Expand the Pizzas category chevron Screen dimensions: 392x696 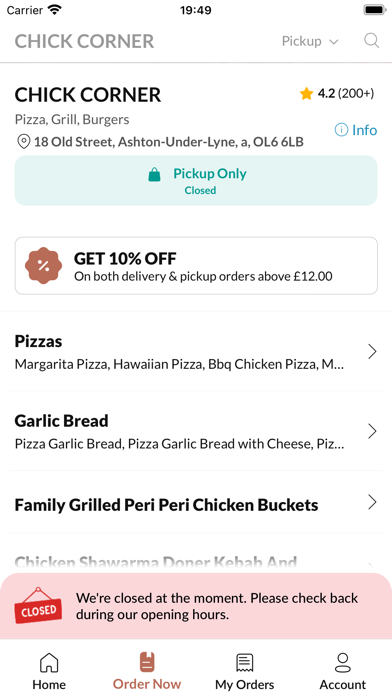pyautogui.click(x=372, y=352)
